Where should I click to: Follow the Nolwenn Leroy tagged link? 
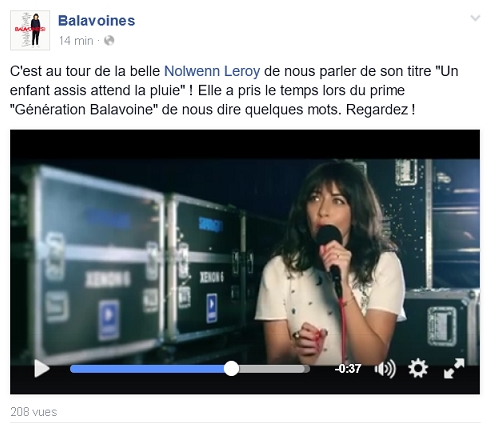point(212,71)
